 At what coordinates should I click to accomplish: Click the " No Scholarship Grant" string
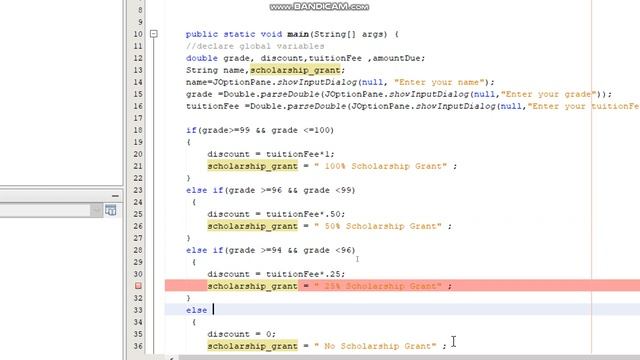click(375, 346)
